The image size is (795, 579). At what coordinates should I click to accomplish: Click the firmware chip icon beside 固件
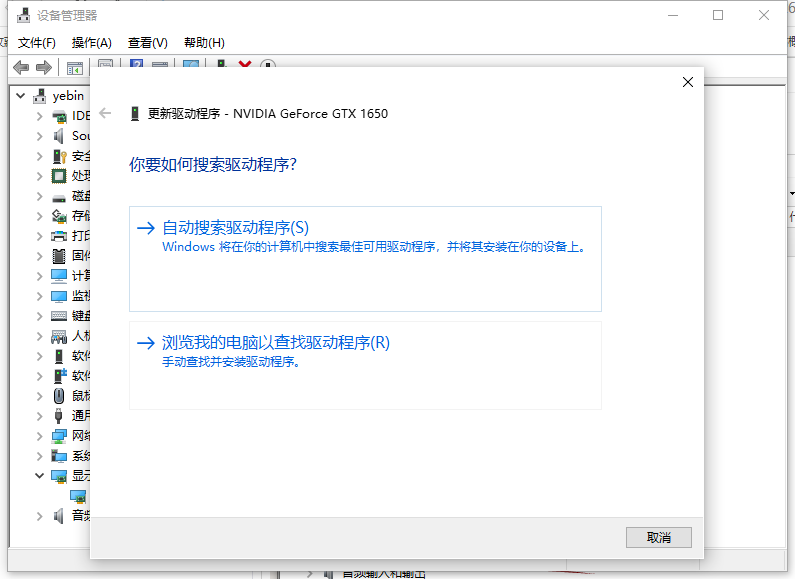pyautogui.click(x=59, y=256)
